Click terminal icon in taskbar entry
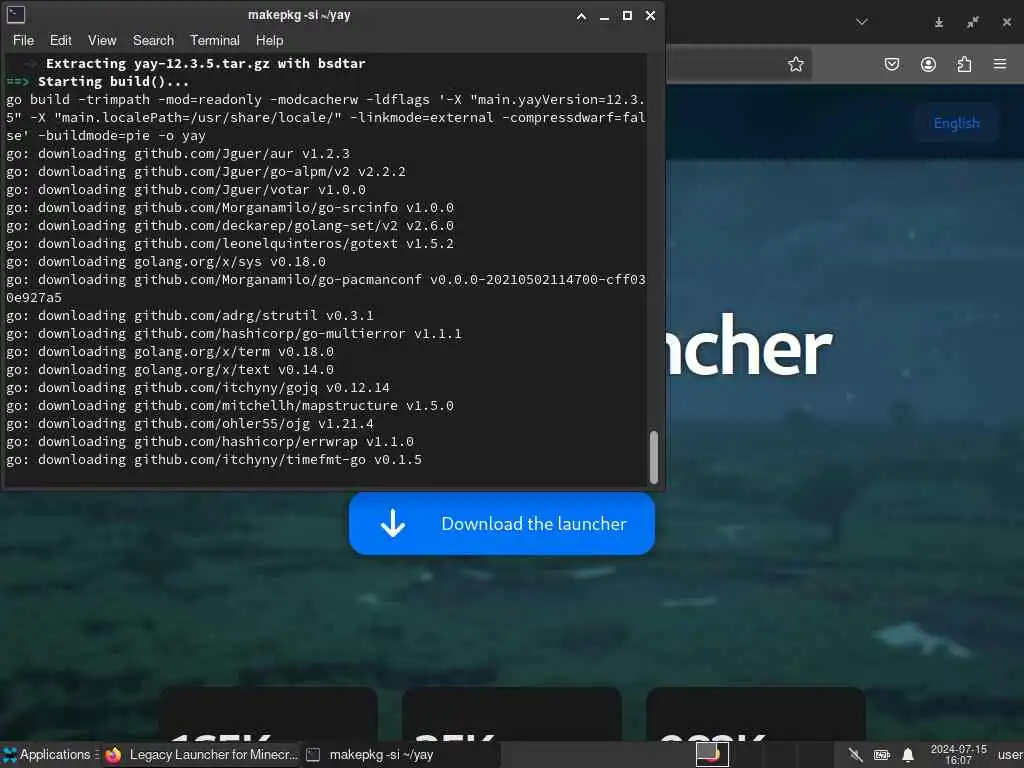This screenshot has height=768, width=1024. coord(313,755)
